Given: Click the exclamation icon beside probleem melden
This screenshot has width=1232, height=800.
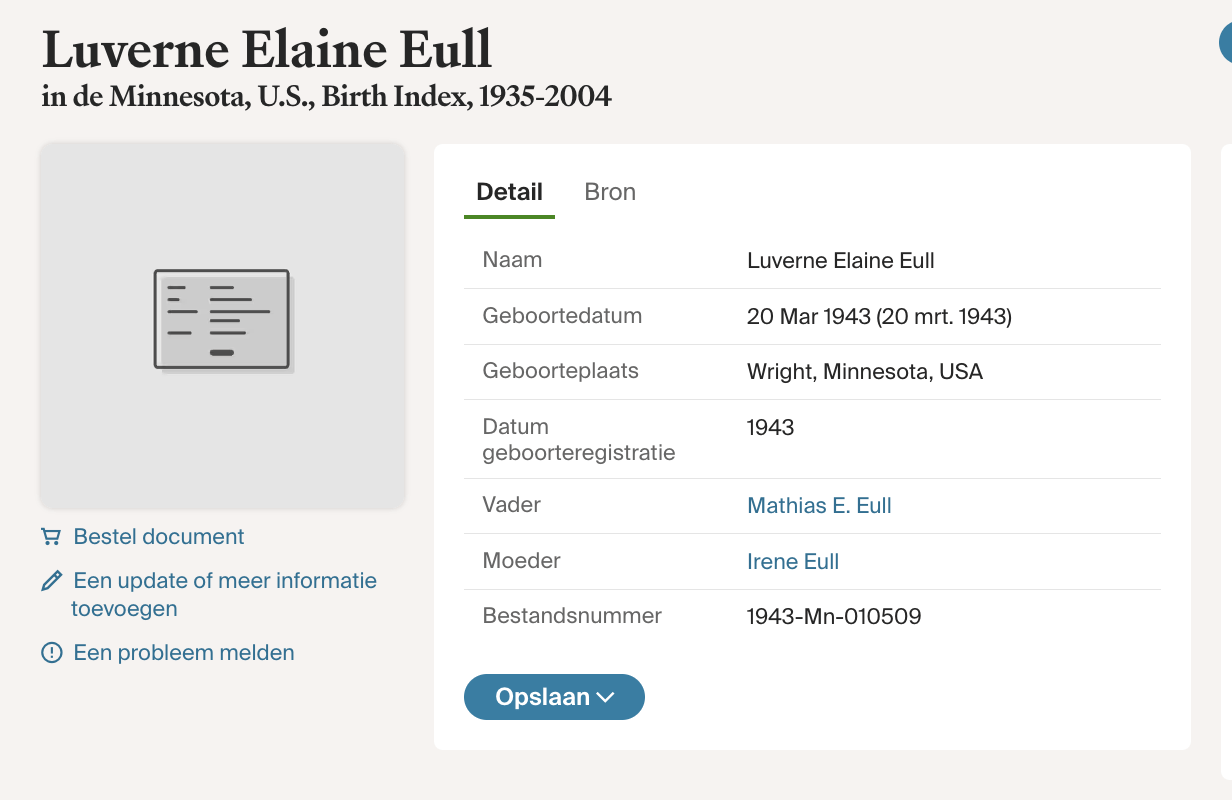Looking at the screenshot, I should click(x=51, y=653).
